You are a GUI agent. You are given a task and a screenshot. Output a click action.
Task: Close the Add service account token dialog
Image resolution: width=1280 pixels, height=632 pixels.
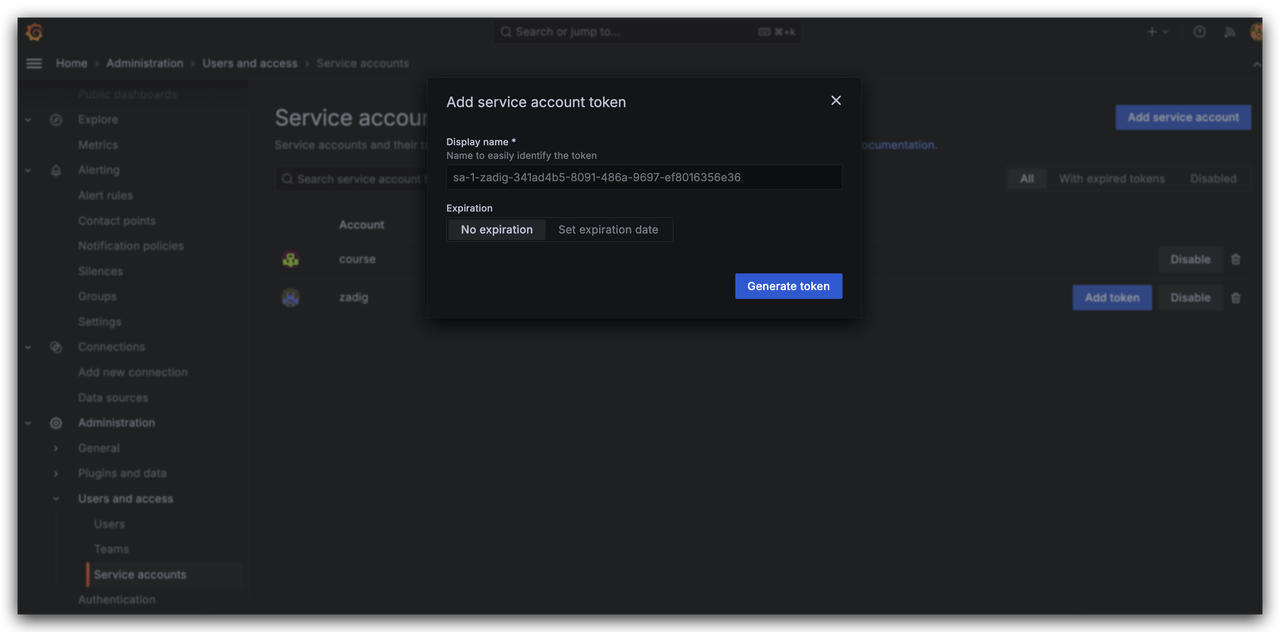[x=836, y=100]
